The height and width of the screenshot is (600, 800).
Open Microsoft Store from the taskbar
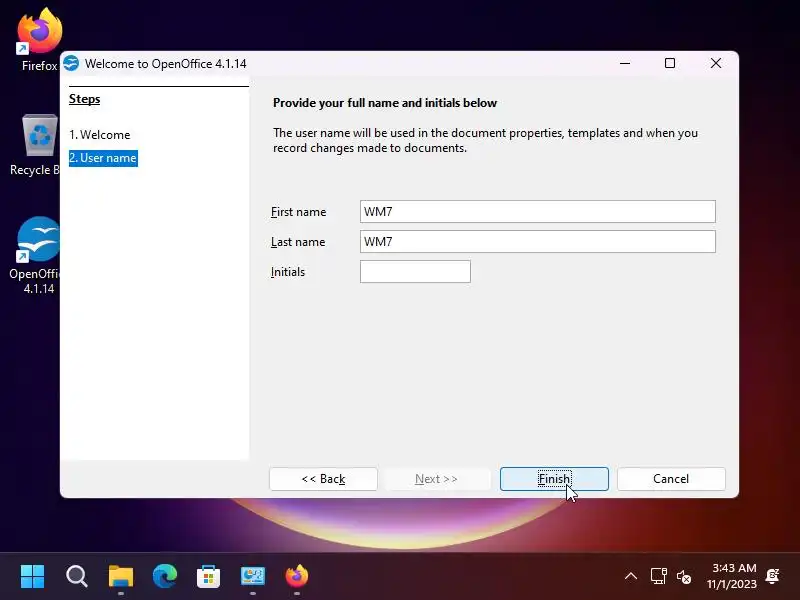pyautogui.click(x=209, y=577)
